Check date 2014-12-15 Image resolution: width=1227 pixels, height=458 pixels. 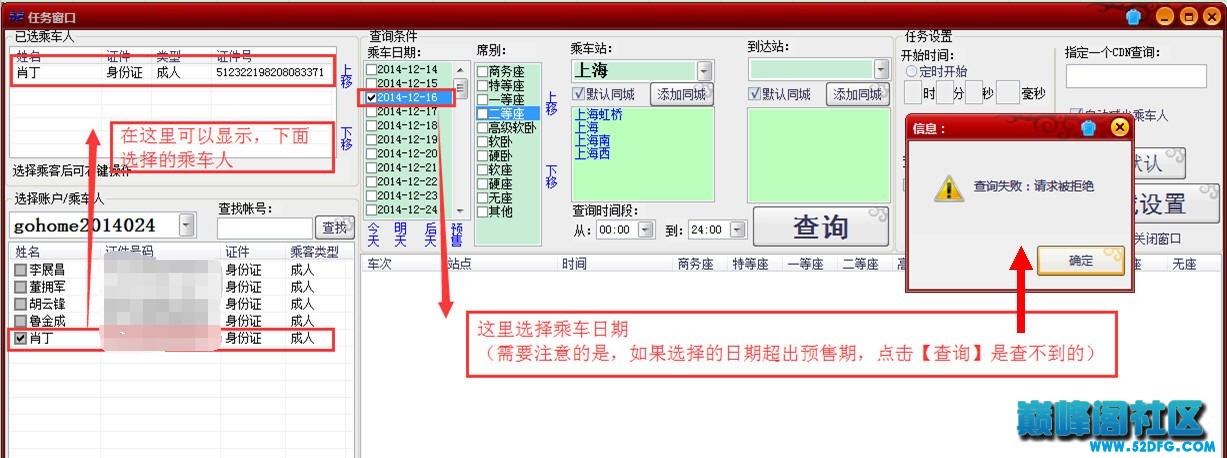[372, 84]
